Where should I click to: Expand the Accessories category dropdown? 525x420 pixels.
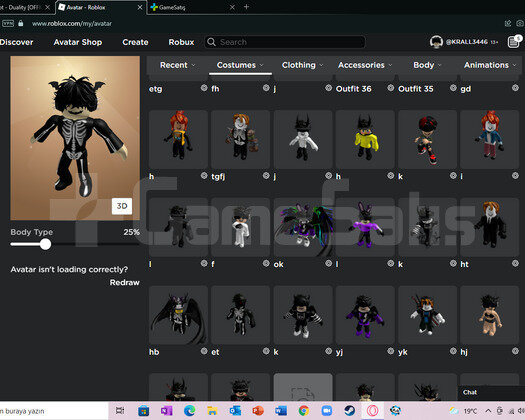coord(365,65)
